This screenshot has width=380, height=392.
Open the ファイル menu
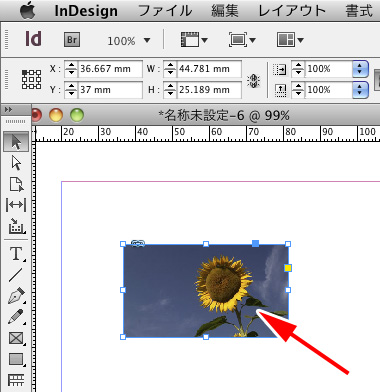(165, 11)
